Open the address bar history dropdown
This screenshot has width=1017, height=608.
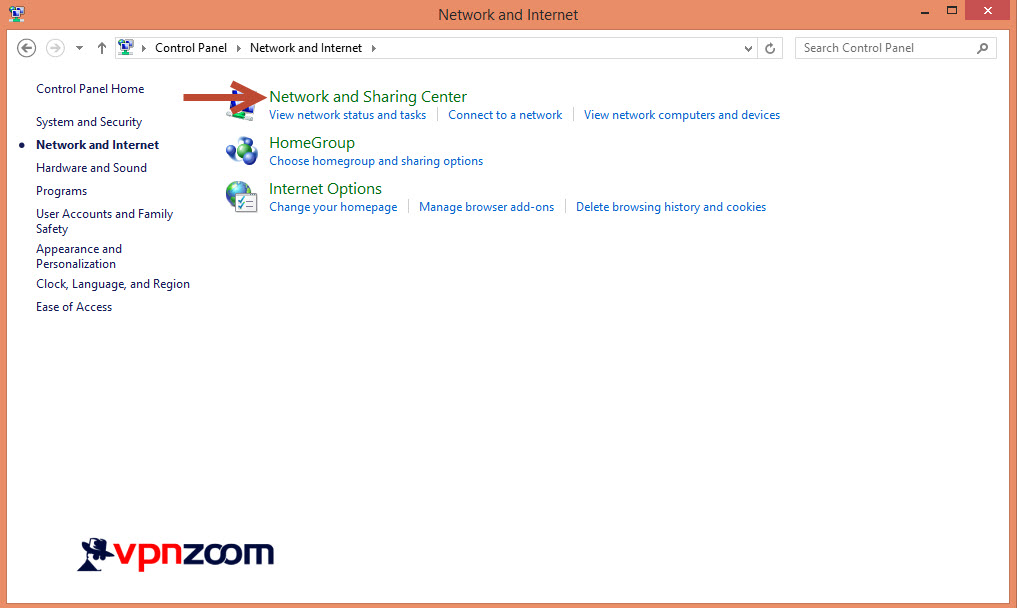pos(748,48)
